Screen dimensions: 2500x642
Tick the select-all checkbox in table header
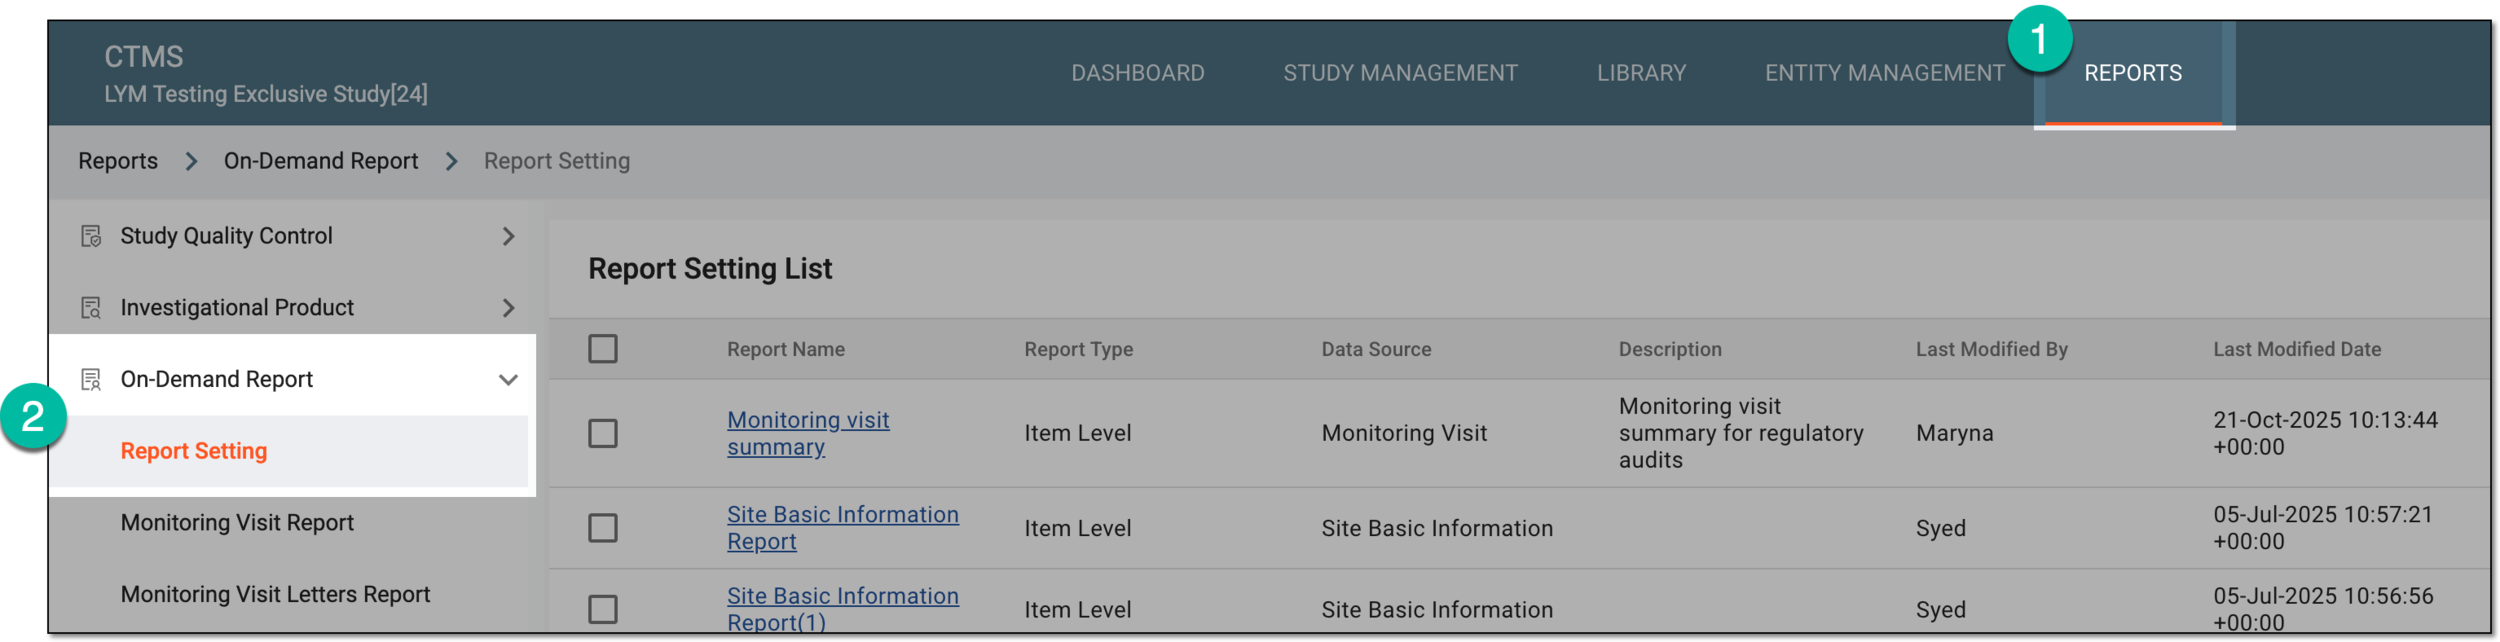tap(603, 349)
